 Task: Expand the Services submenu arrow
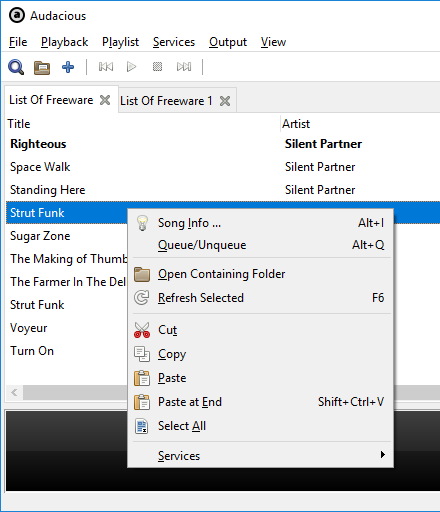pos(383,455)
